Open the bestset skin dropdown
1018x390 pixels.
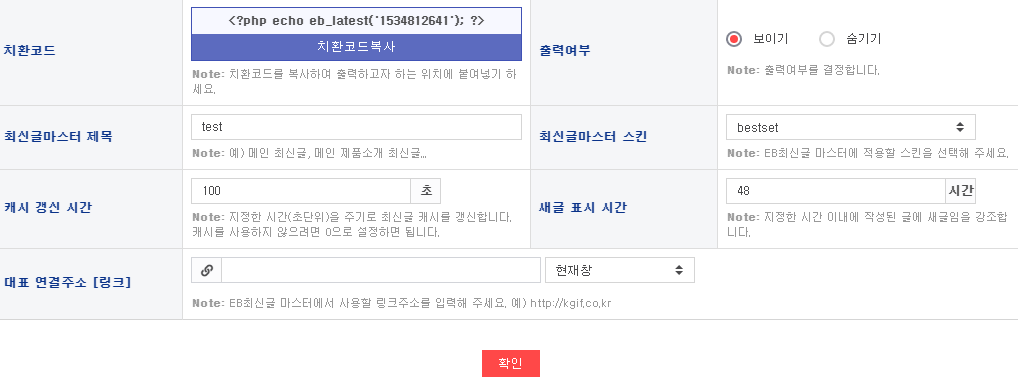(x=850, y=127)
